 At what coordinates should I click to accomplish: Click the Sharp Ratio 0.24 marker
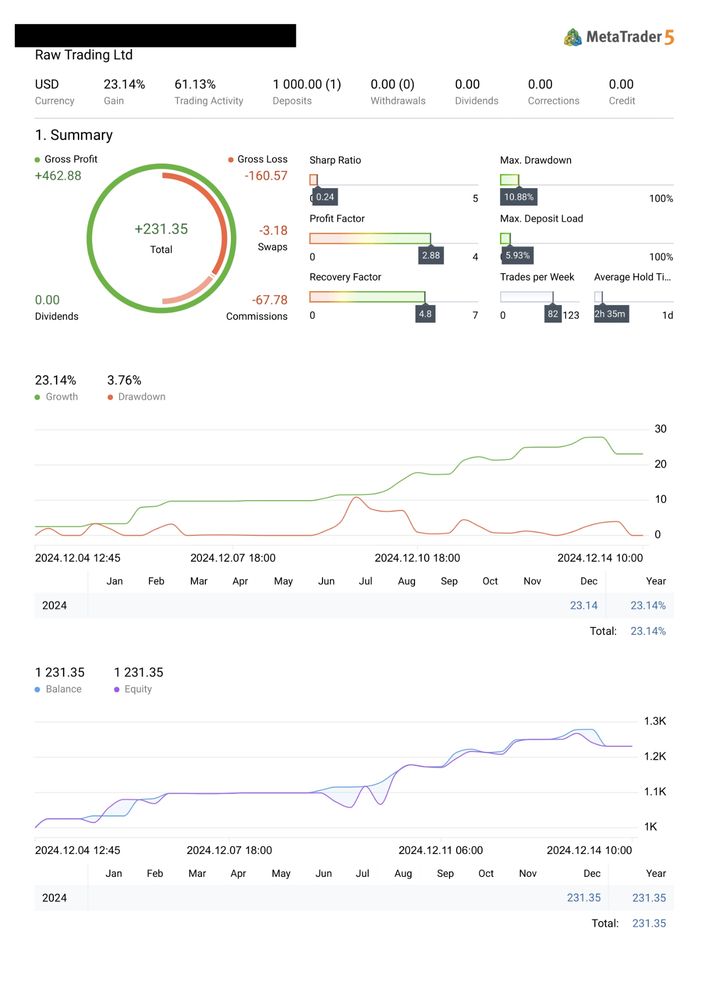(325, 197)
